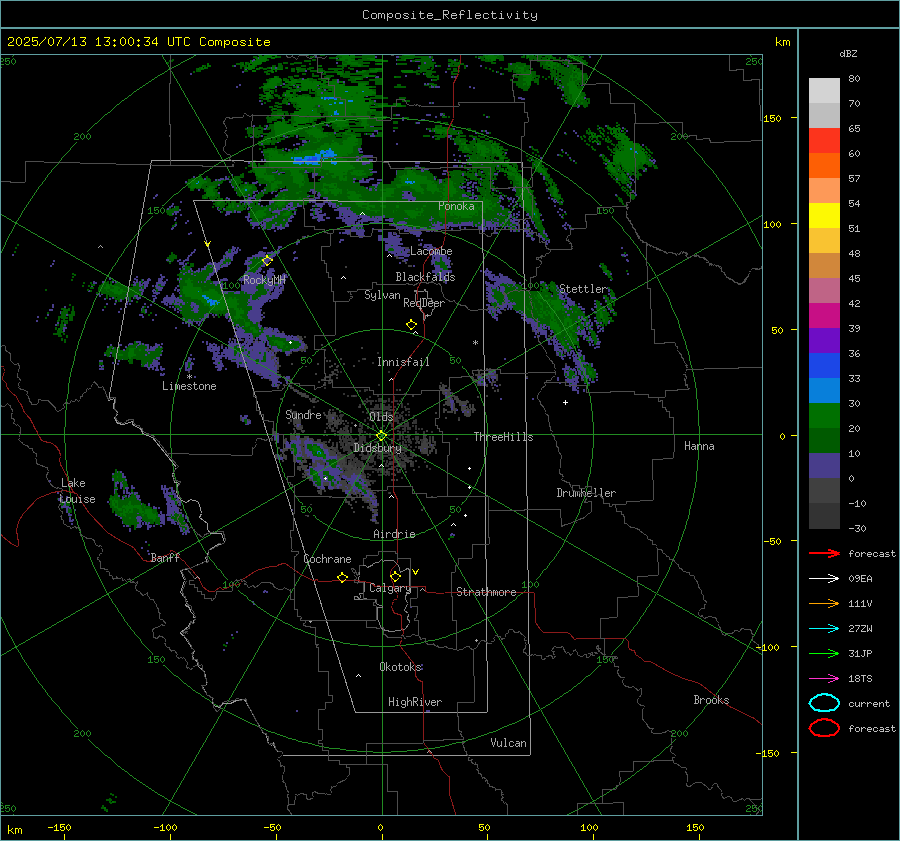
Task: Click the Hanna label
Action: pos(699,446)
